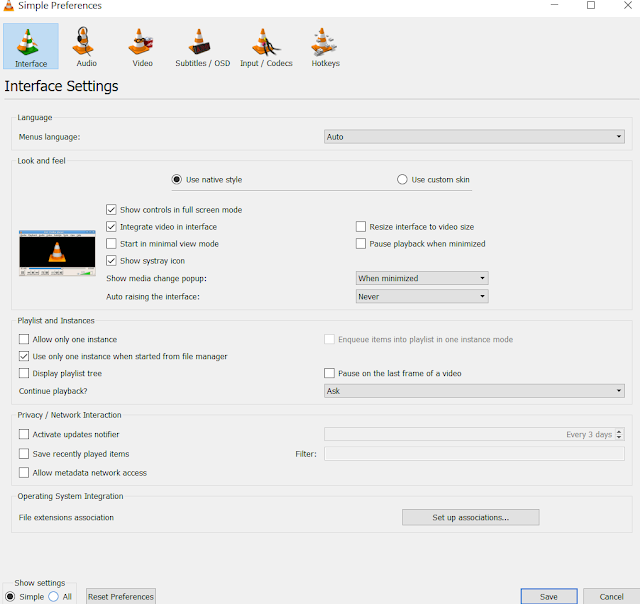The width and height of the screenshot is (640, 604).
Task: Click the VLC cone icon in title bar
Action: coord(8,6)
